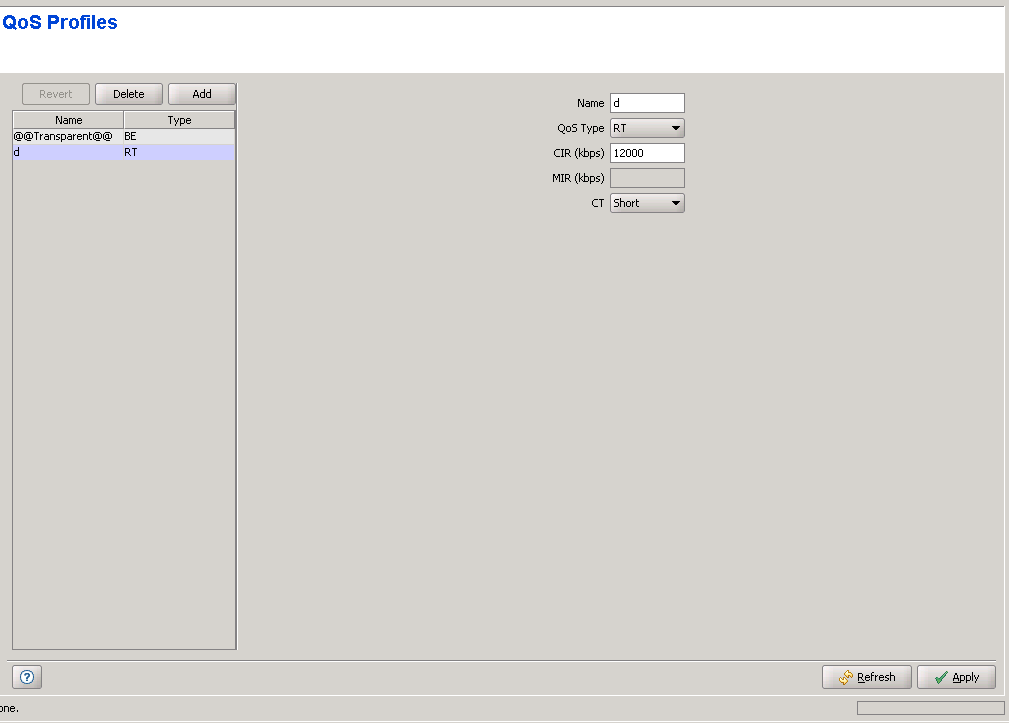Click the Apply button with green checkmark
Image resolution: width=1009 pixels, height=723 pixels.
tap(955, 677)
